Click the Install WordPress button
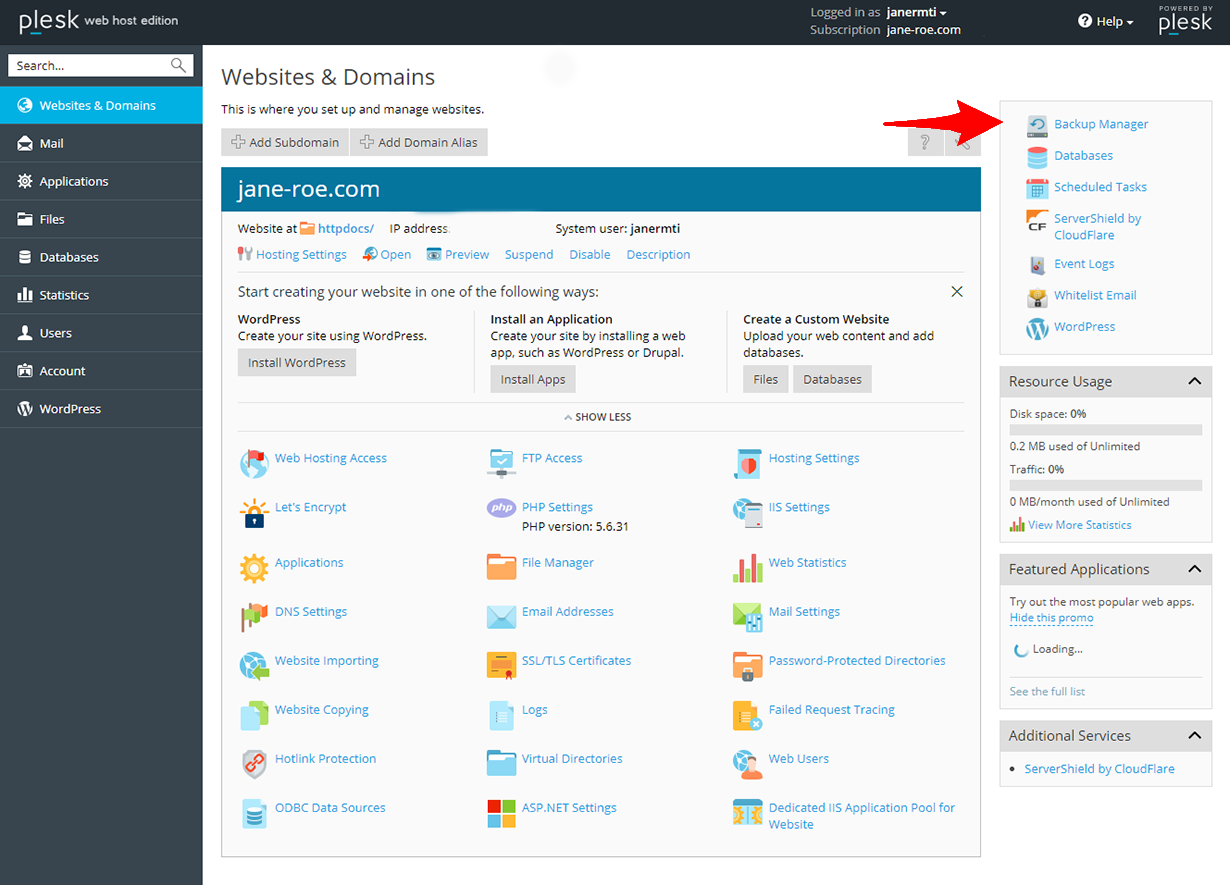The image size is (1230, 885). [x=297, y=363]
